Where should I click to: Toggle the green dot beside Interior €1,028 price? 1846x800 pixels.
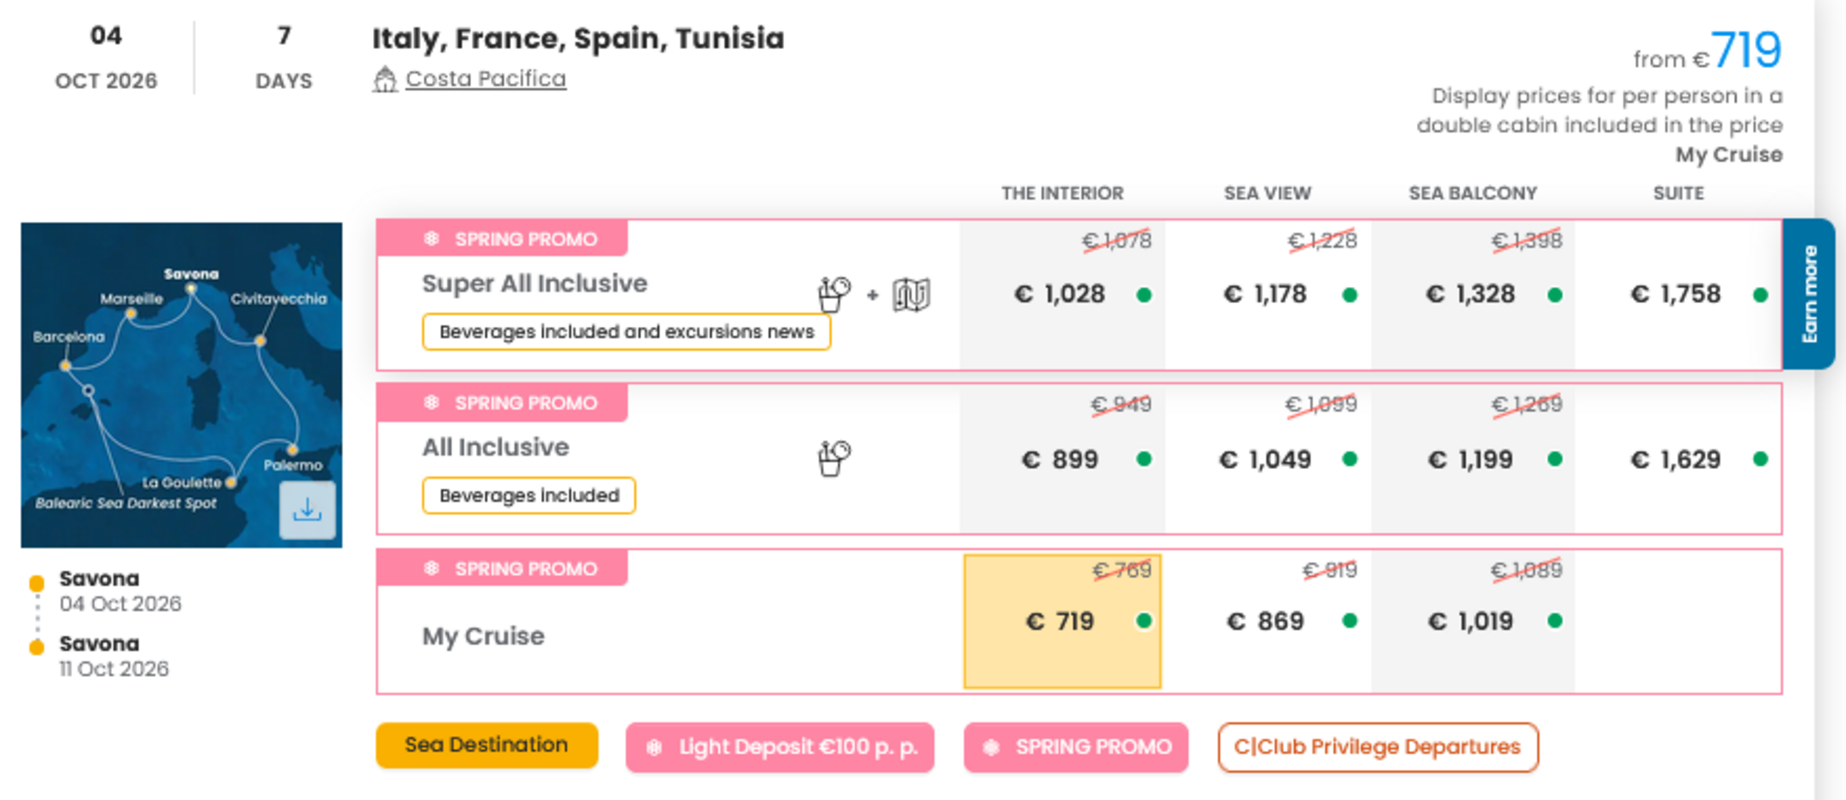[x=1143, y=294]
